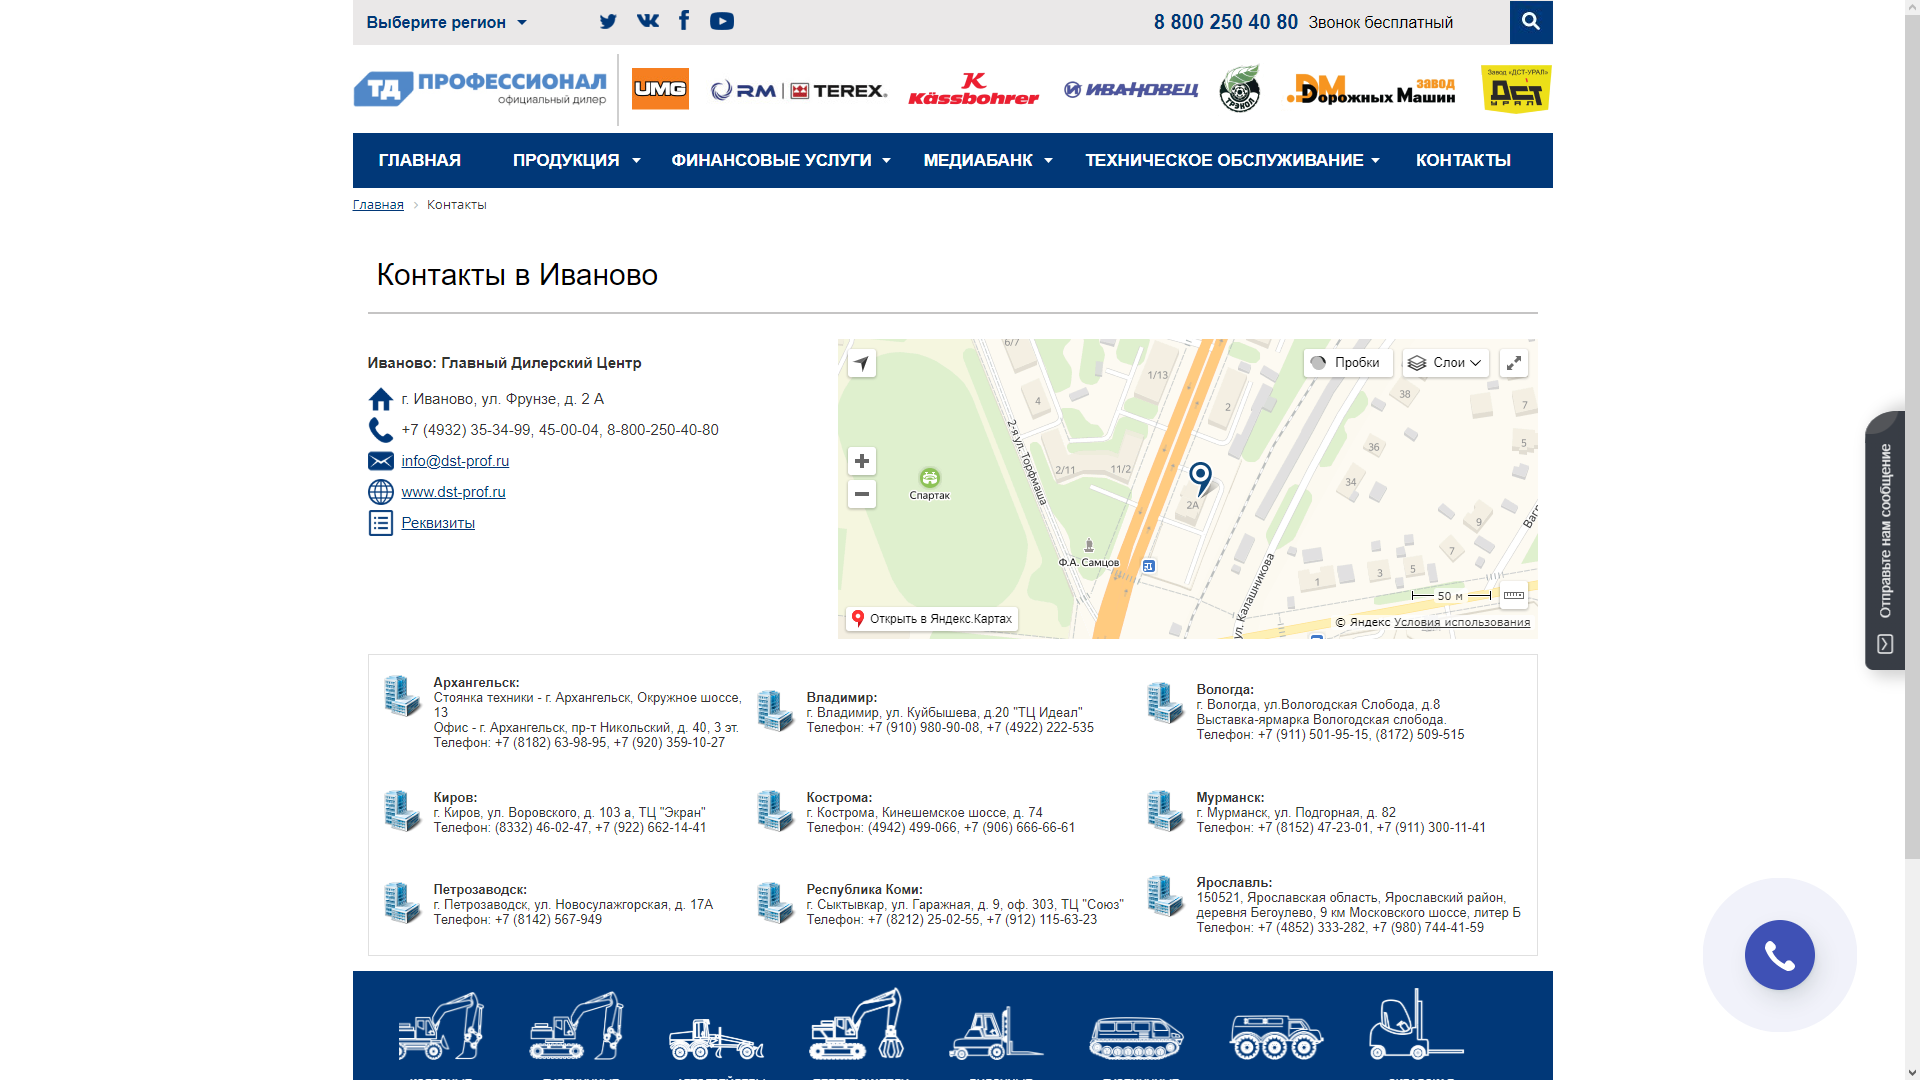Click the TD Professional logo
The height and width of the screenshot is (1080, 1920).
480,88
